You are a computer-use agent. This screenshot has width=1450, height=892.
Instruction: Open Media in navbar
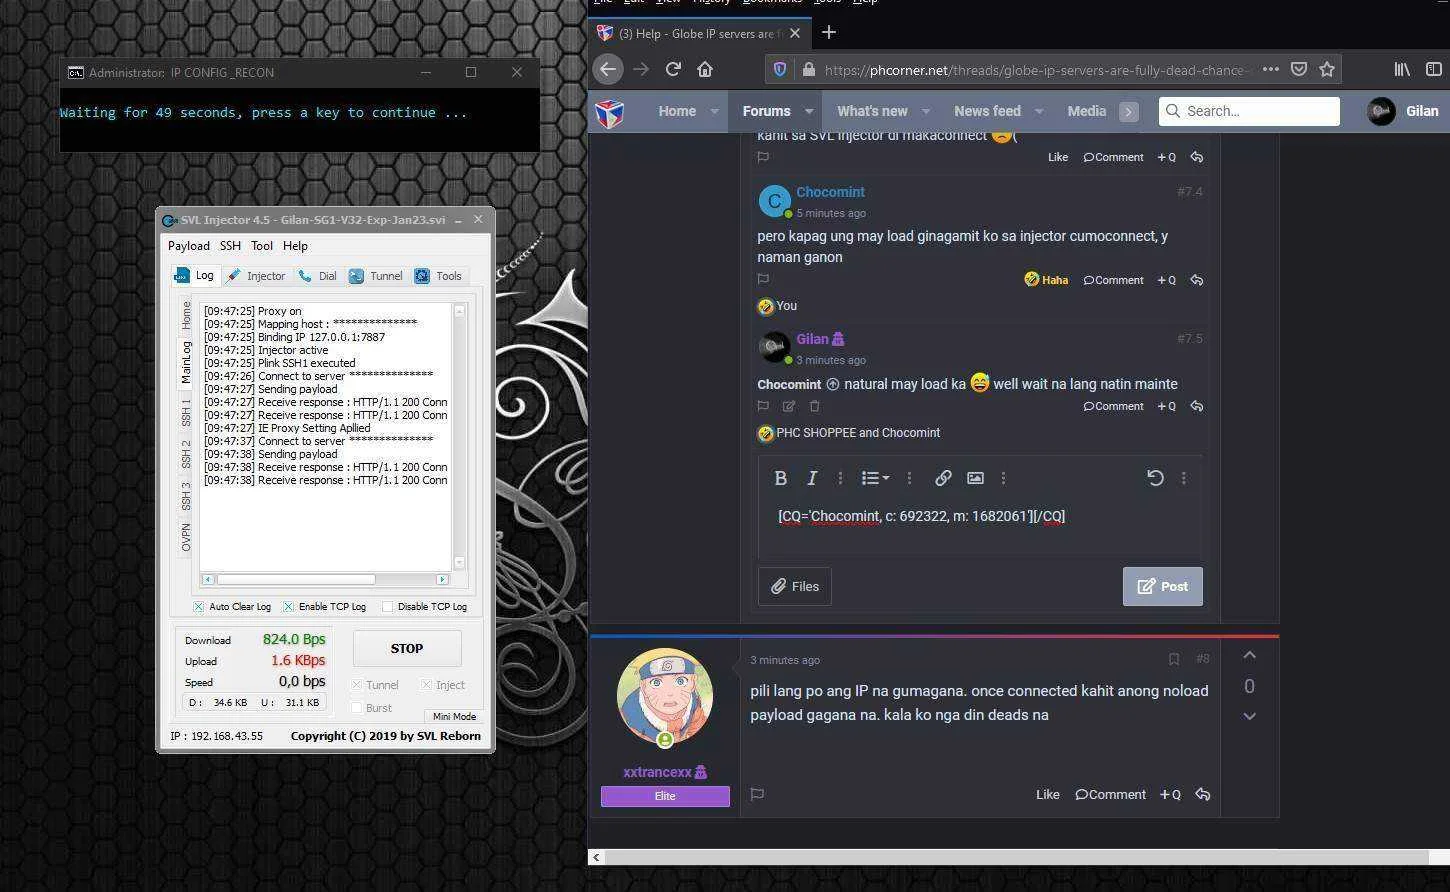(x=1086, y=111)
